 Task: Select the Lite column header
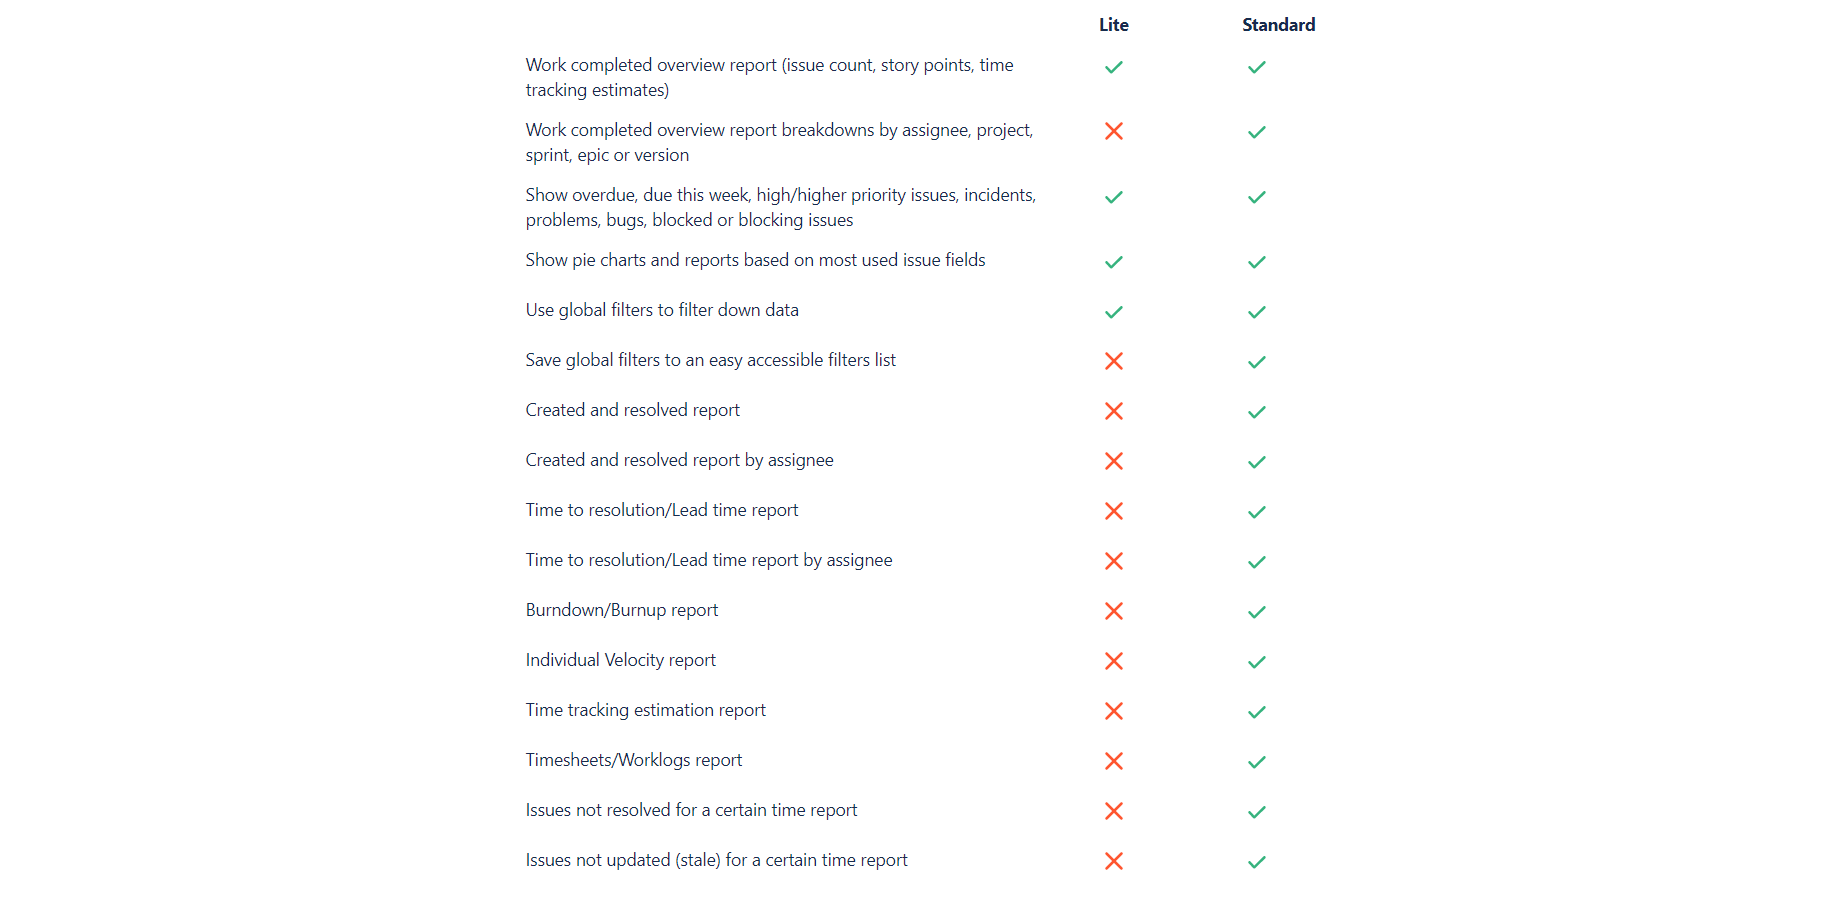pyautogui.click(x=1113, y=25)
